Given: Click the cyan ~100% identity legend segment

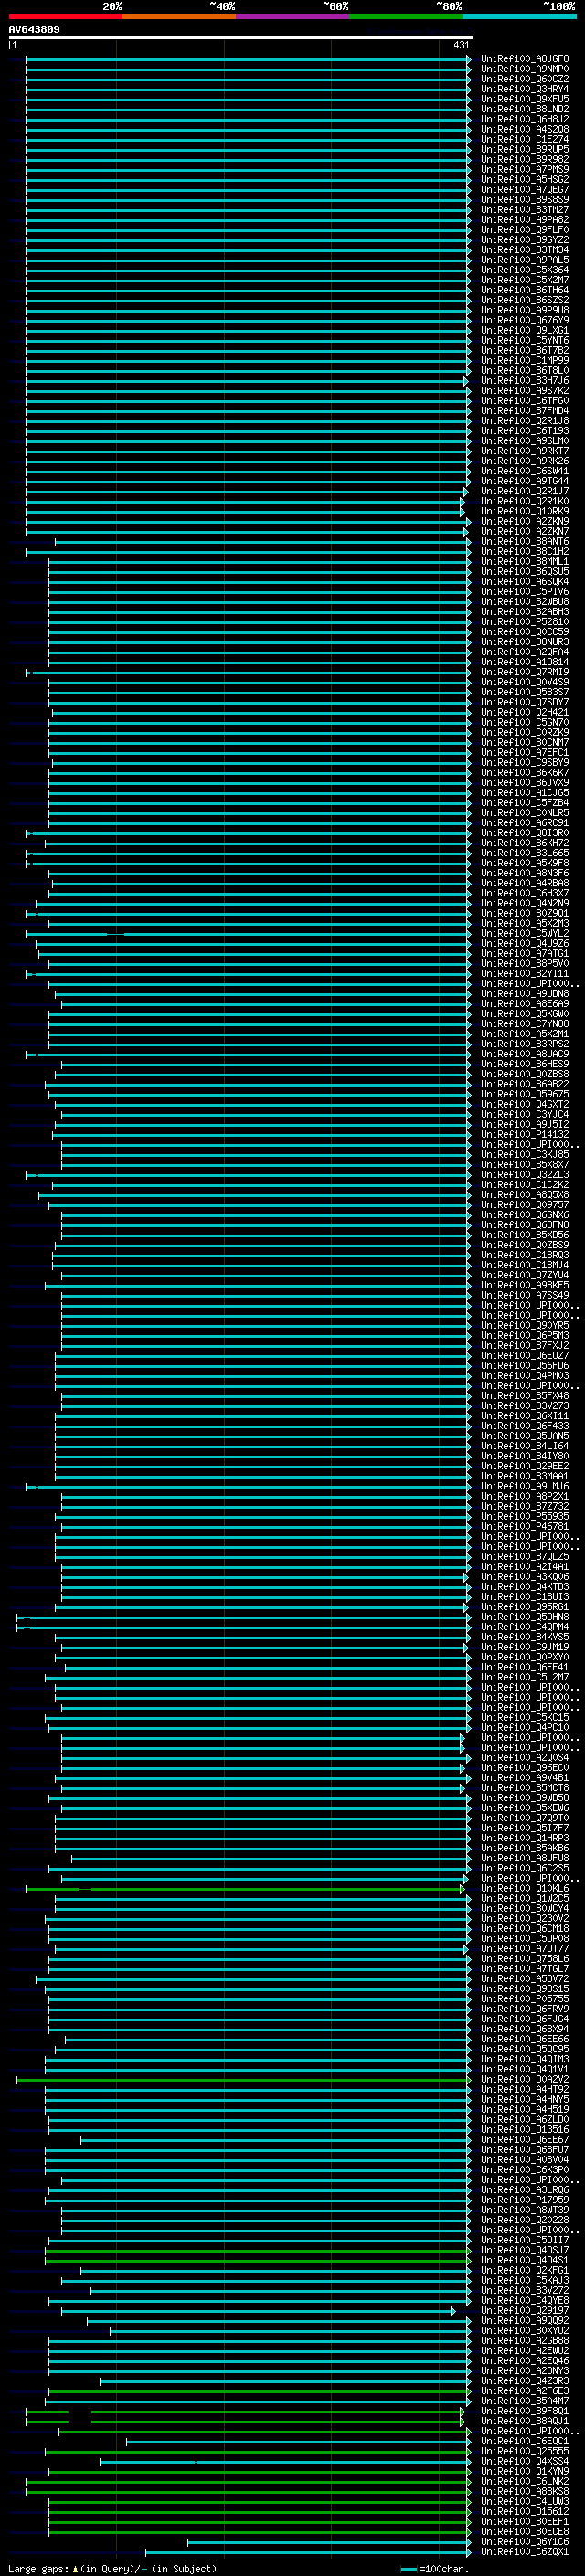Looking at the screenshot, I should pos(519,16).
